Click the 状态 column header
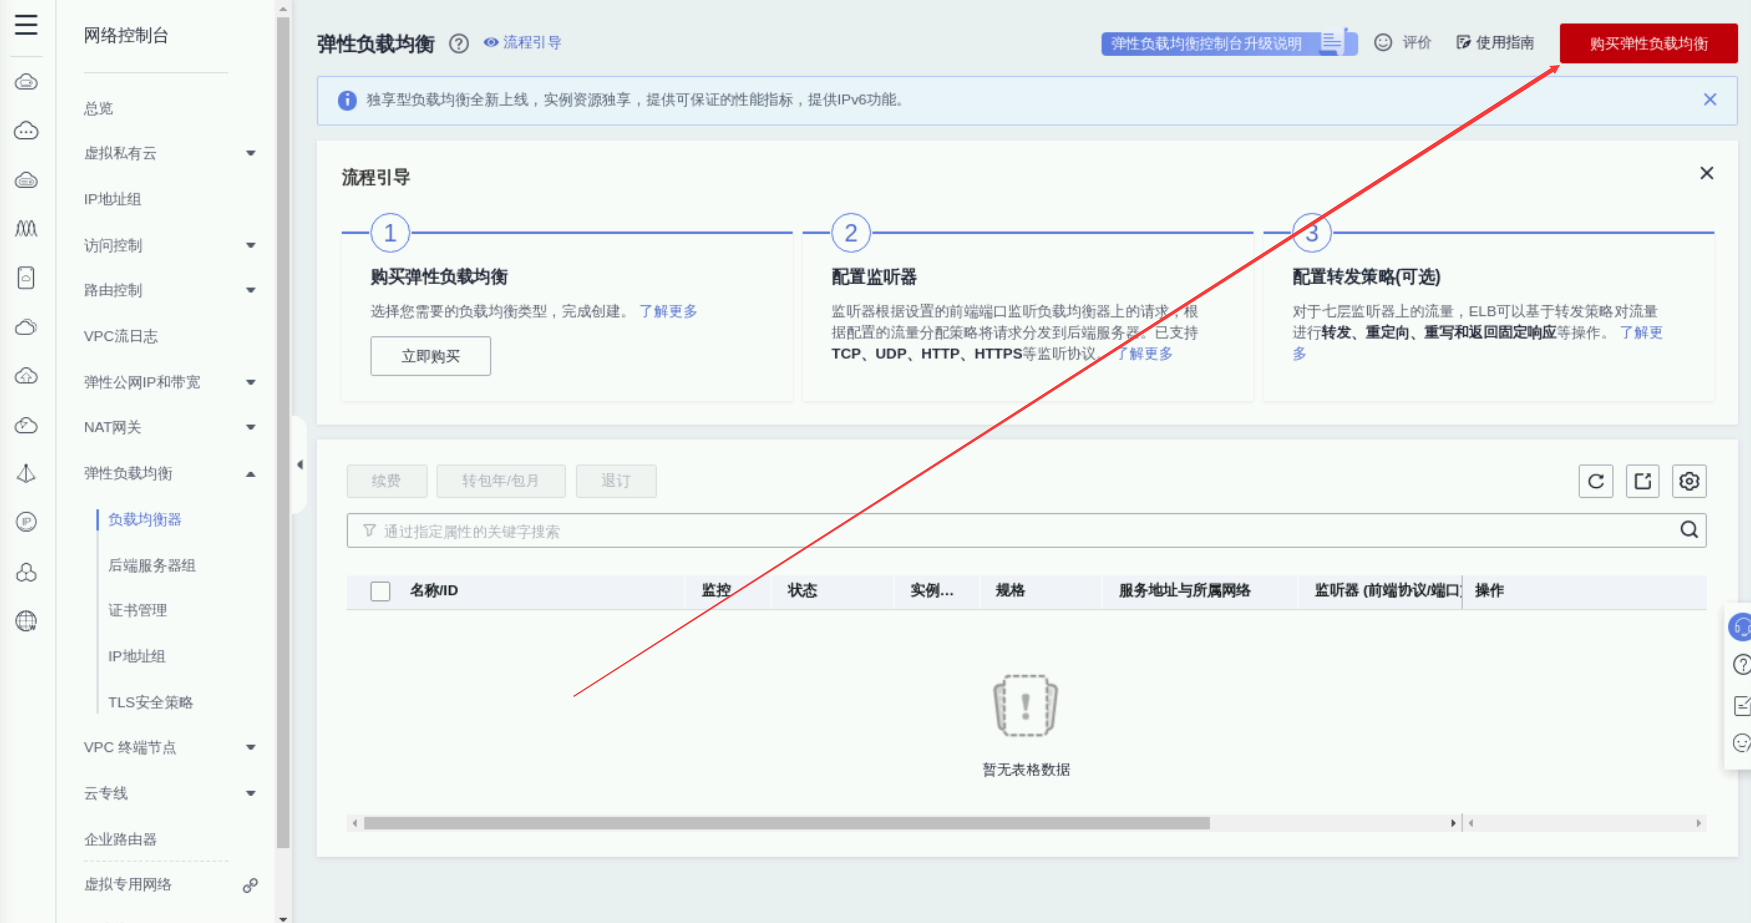The width and height of the screenshot is (1751, 923). point(802,590)
